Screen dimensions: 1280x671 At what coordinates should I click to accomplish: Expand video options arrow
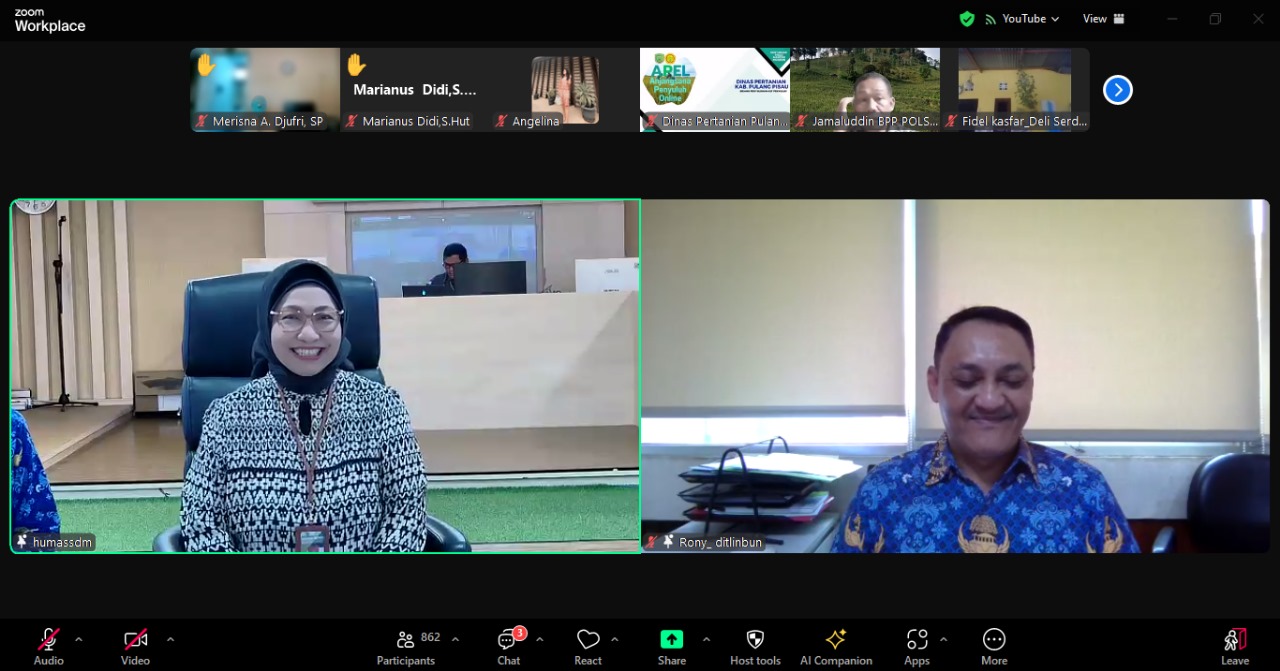point(170,639)
